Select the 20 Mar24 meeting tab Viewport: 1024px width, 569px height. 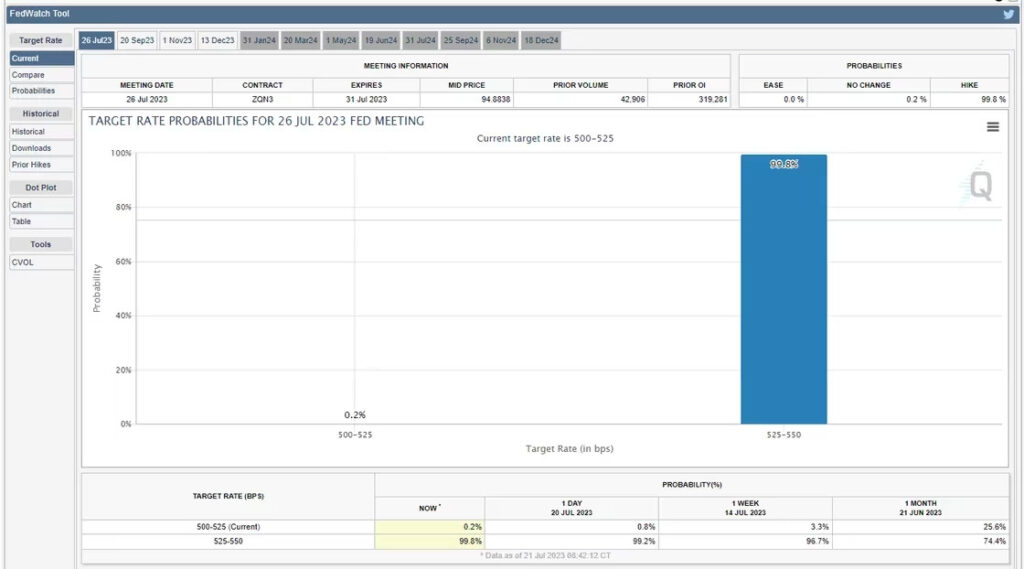300,41
